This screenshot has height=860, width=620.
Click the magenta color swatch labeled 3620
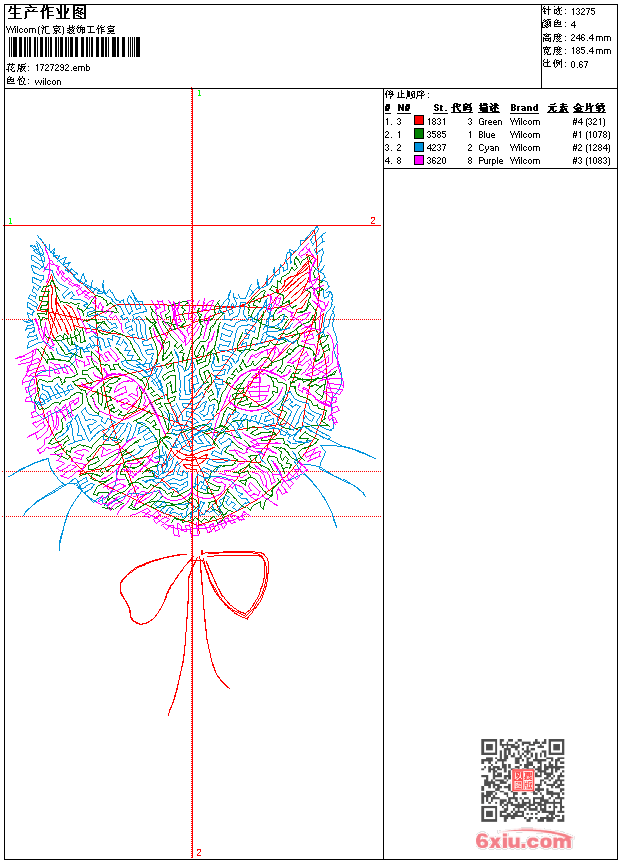[x=419, y=161]
